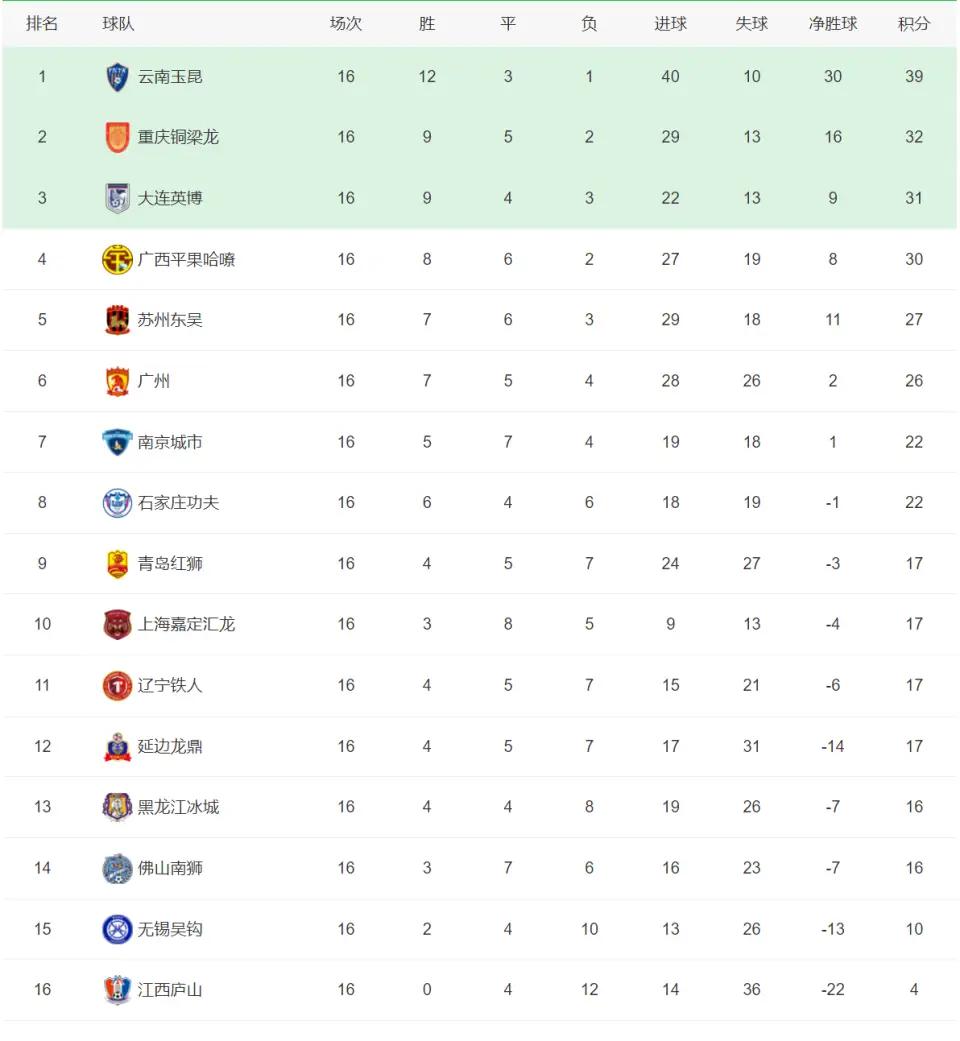This screenshot has height=1041, width=960.
Task: Select the 南京城市 blue shield logo
Action: [118, 442]
